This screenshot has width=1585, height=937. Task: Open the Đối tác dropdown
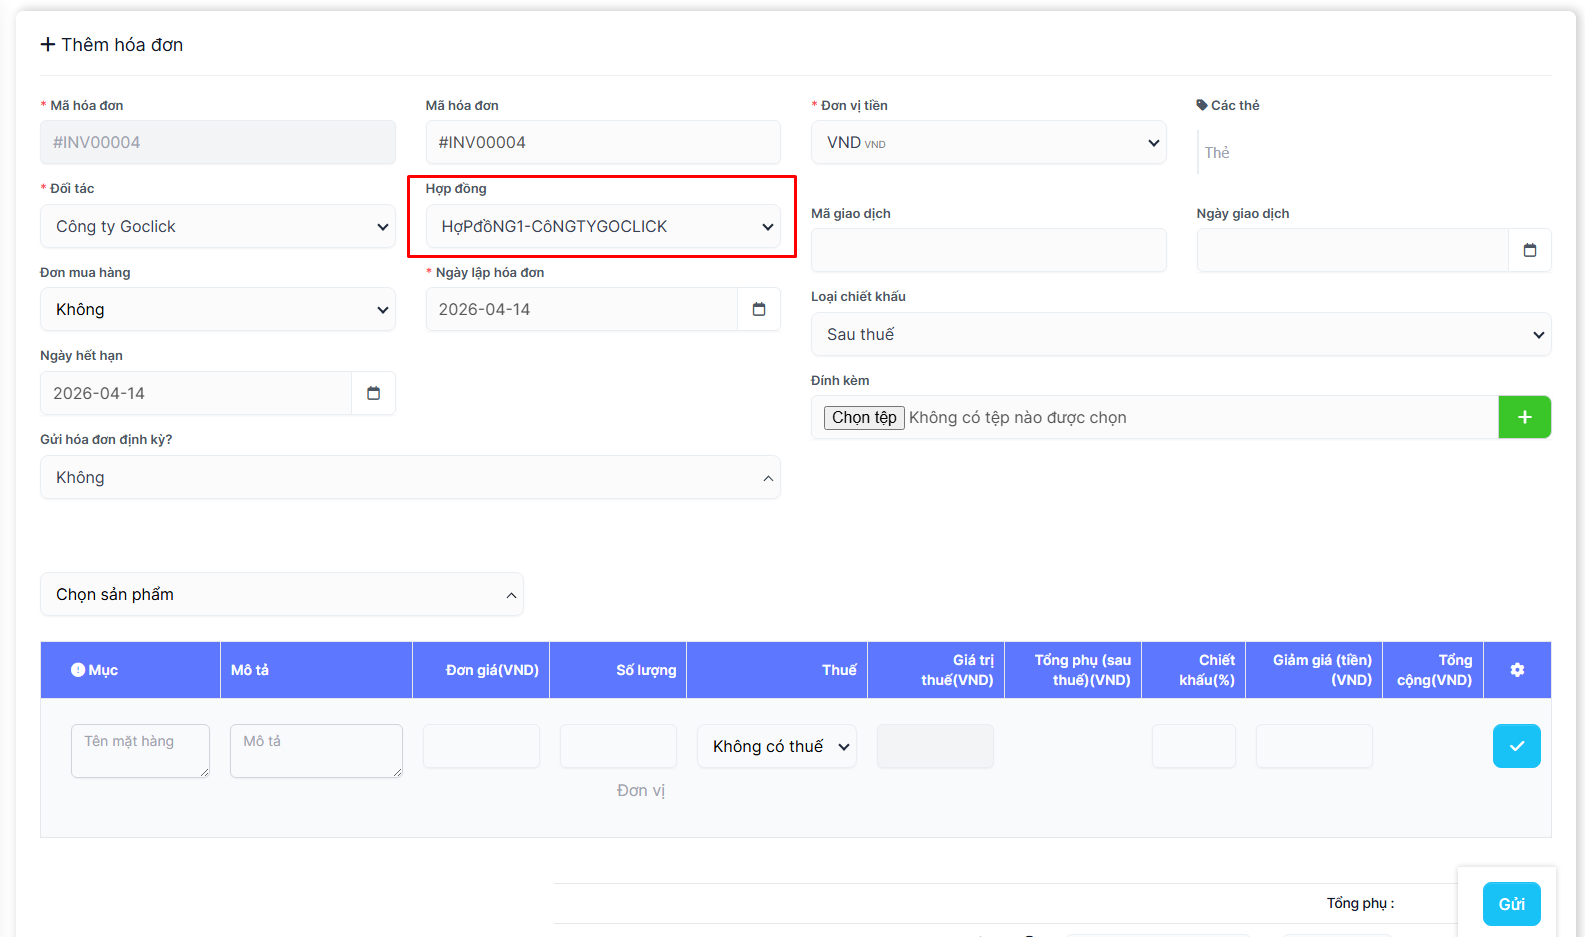[218, 227]
